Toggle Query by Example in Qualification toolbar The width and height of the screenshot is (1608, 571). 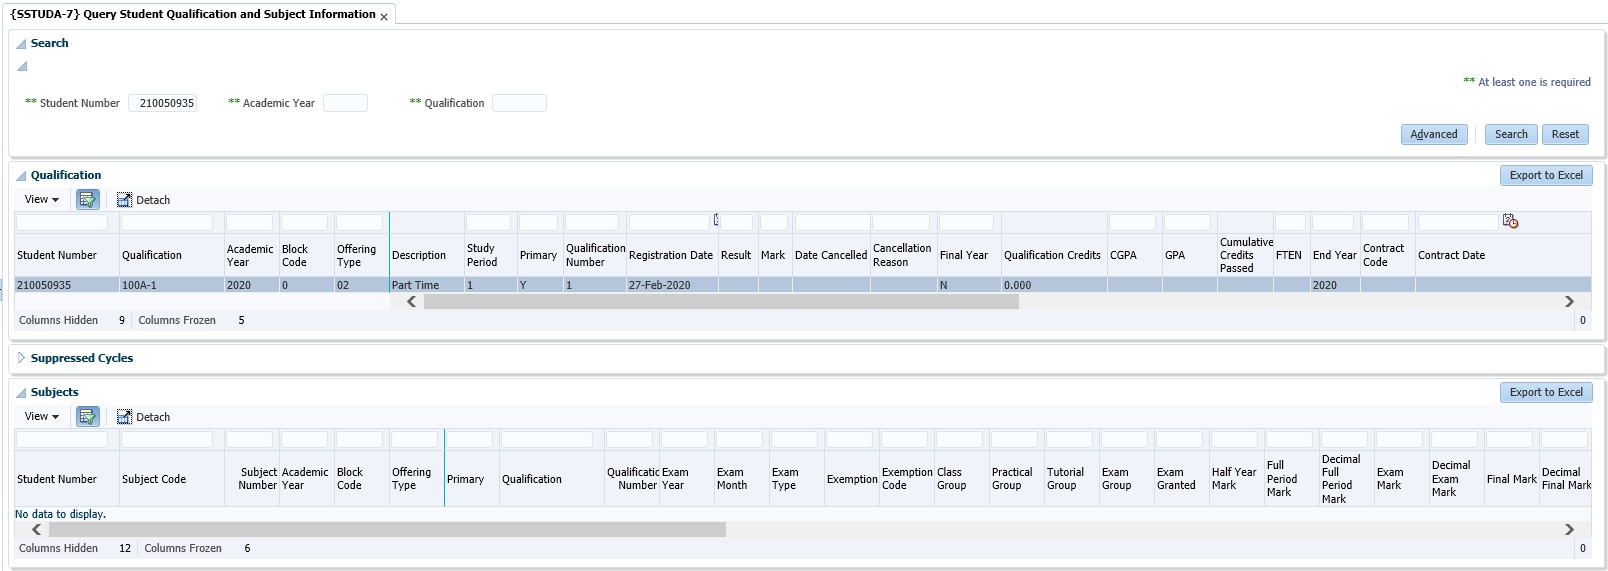click(x=88, y=200)
